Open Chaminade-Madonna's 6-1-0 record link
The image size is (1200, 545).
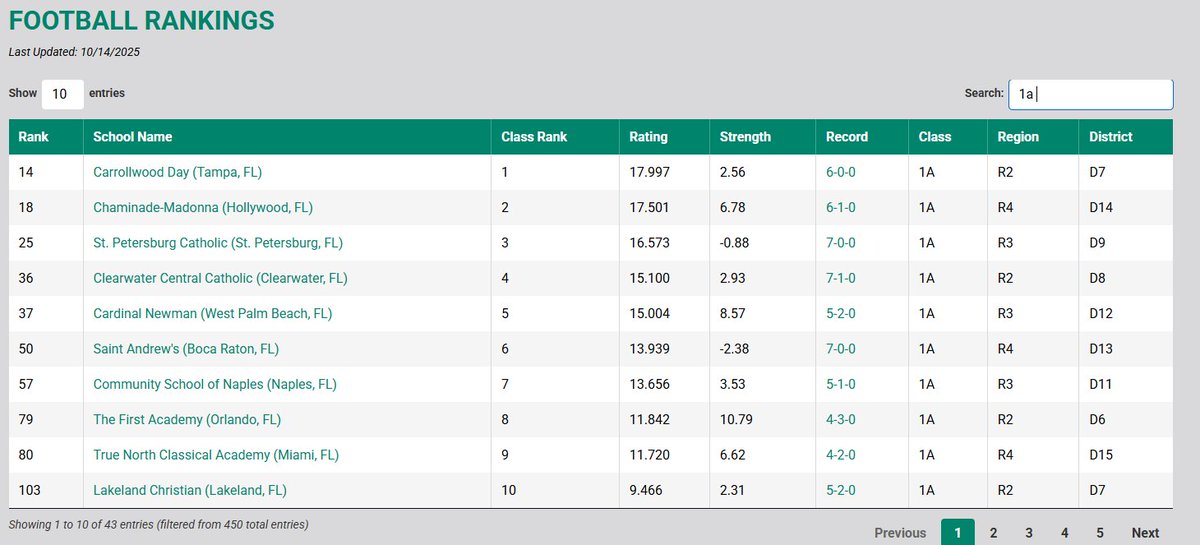(841, 208)
